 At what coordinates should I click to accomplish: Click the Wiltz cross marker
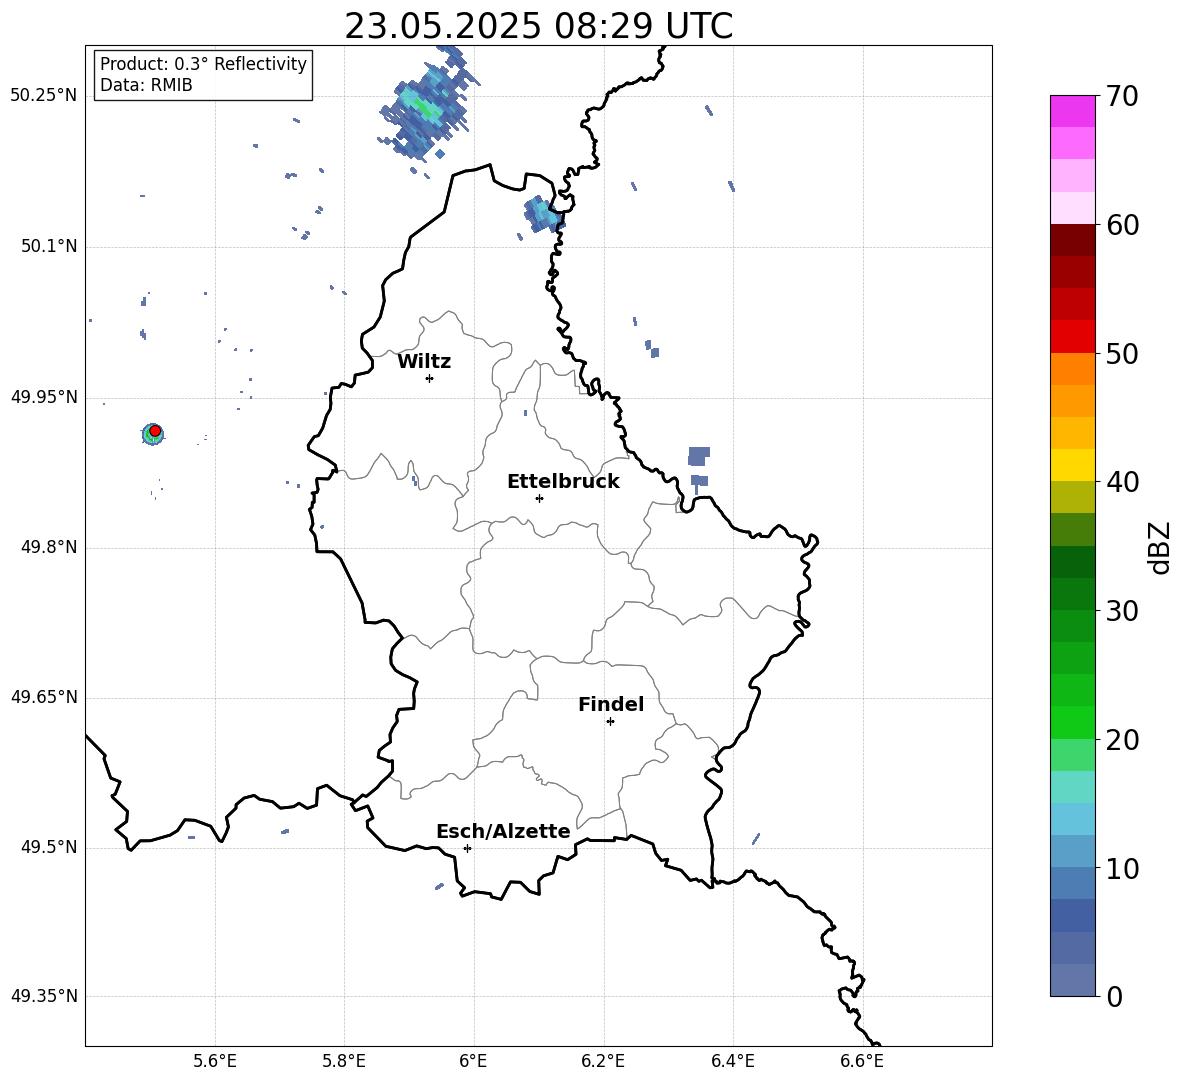(429, 378)
